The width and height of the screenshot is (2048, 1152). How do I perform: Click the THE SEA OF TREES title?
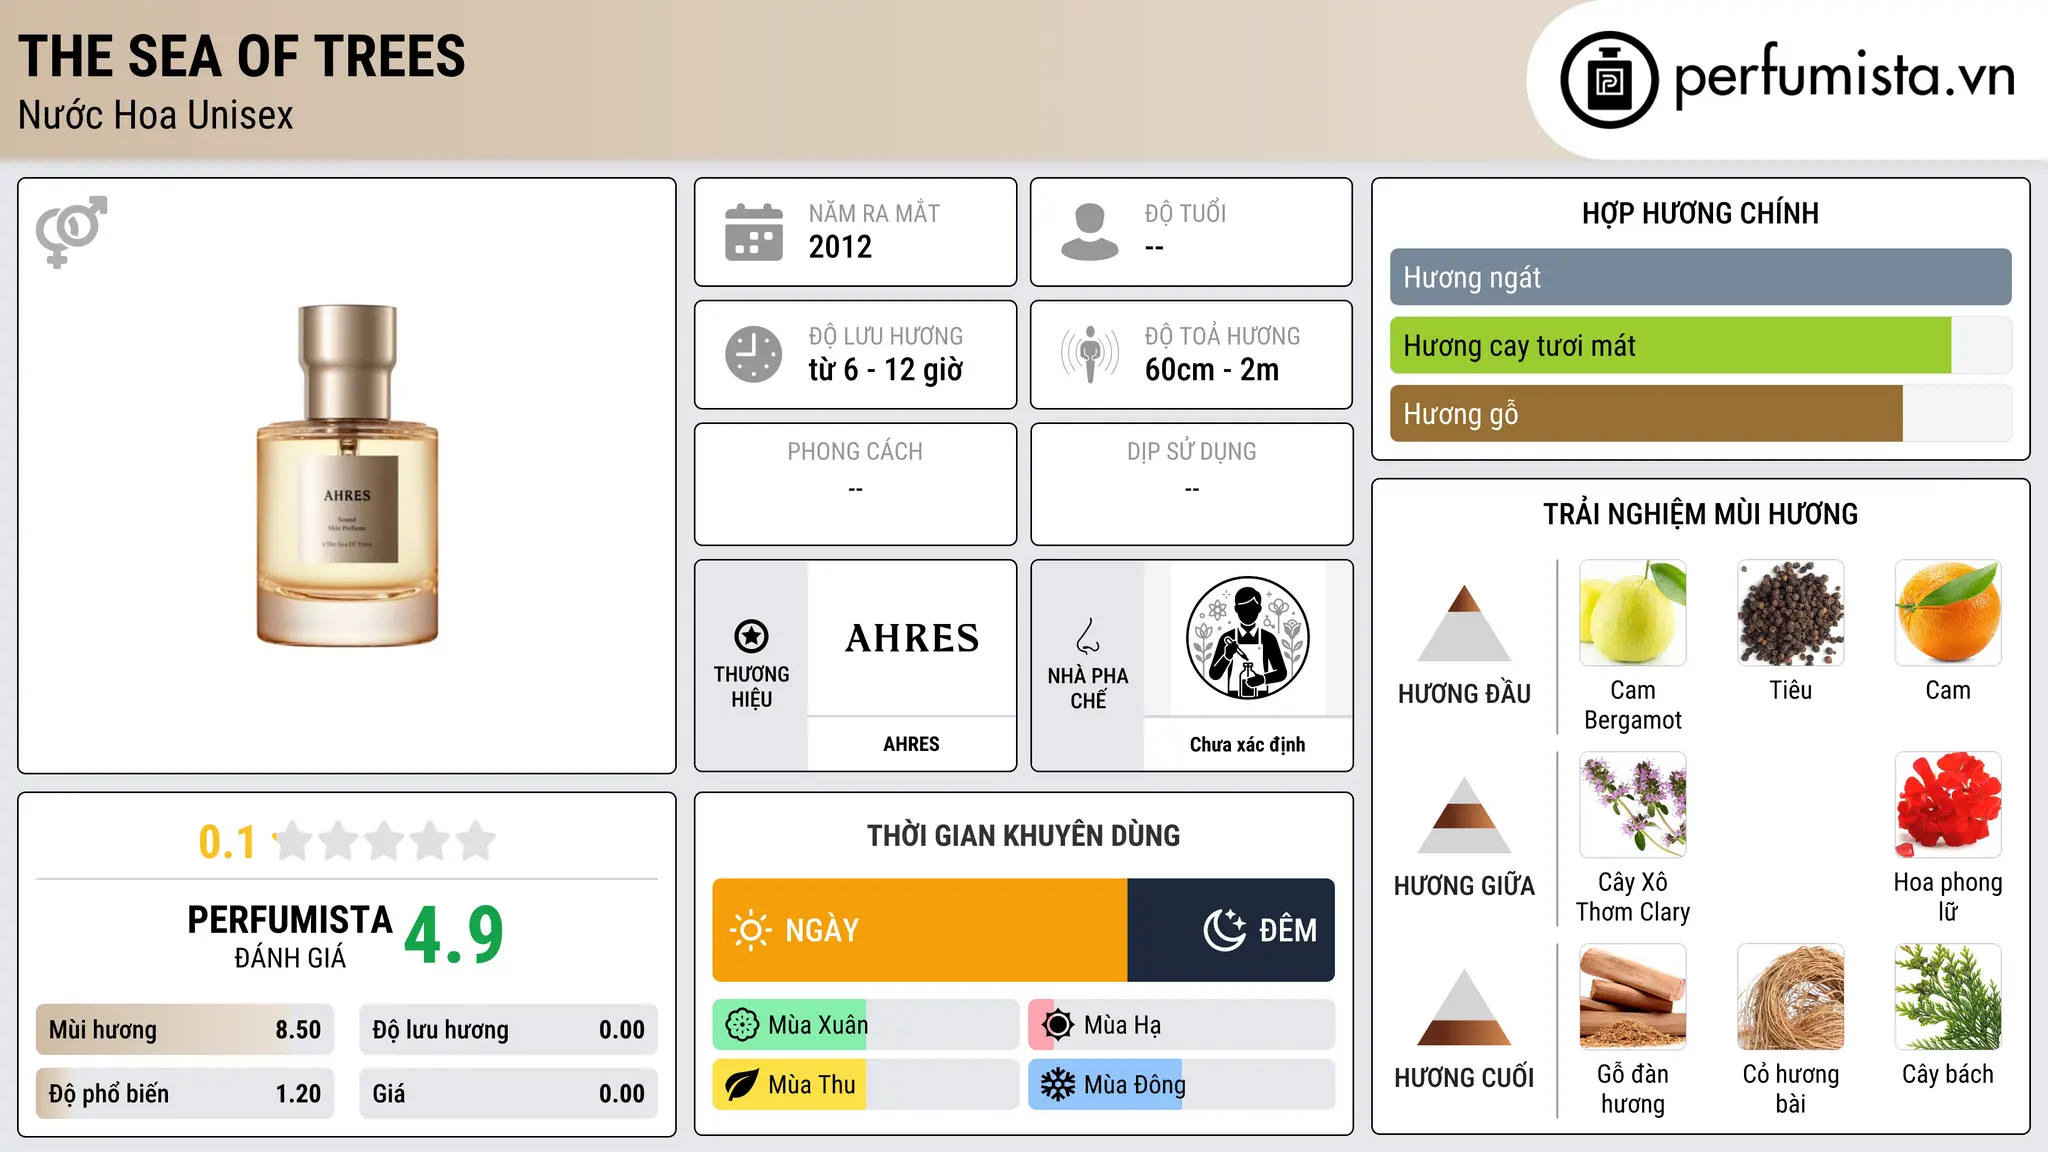(242, 56)
